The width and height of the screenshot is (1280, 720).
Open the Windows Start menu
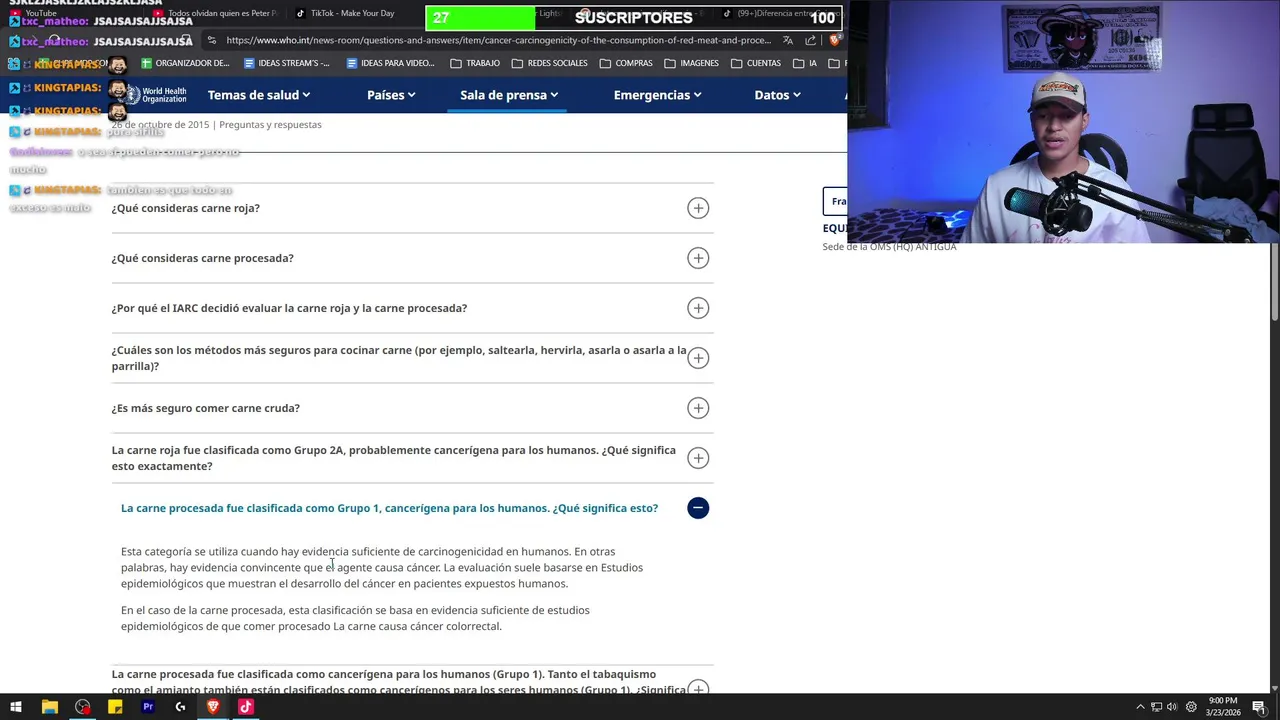coord(16,707)
